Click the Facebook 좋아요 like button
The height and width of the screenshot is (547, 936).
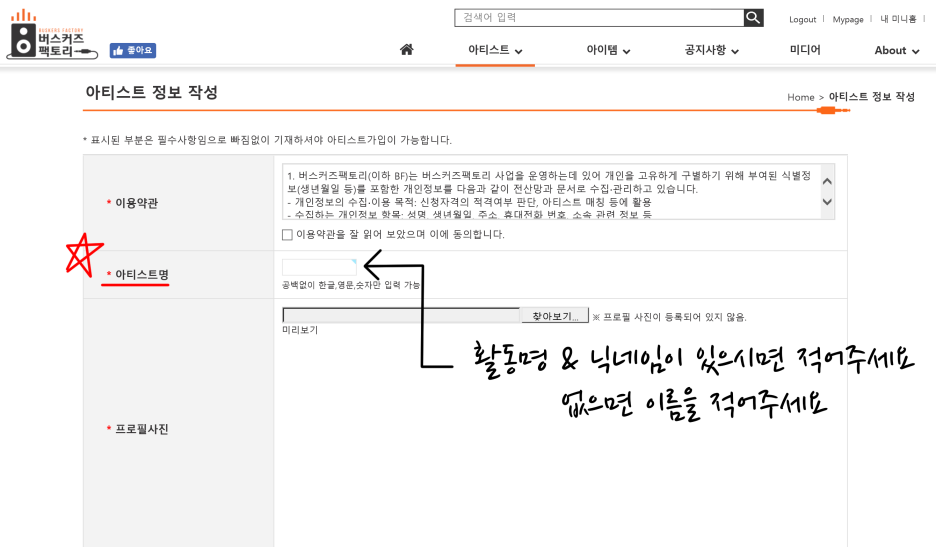click(x=133, y=51)
